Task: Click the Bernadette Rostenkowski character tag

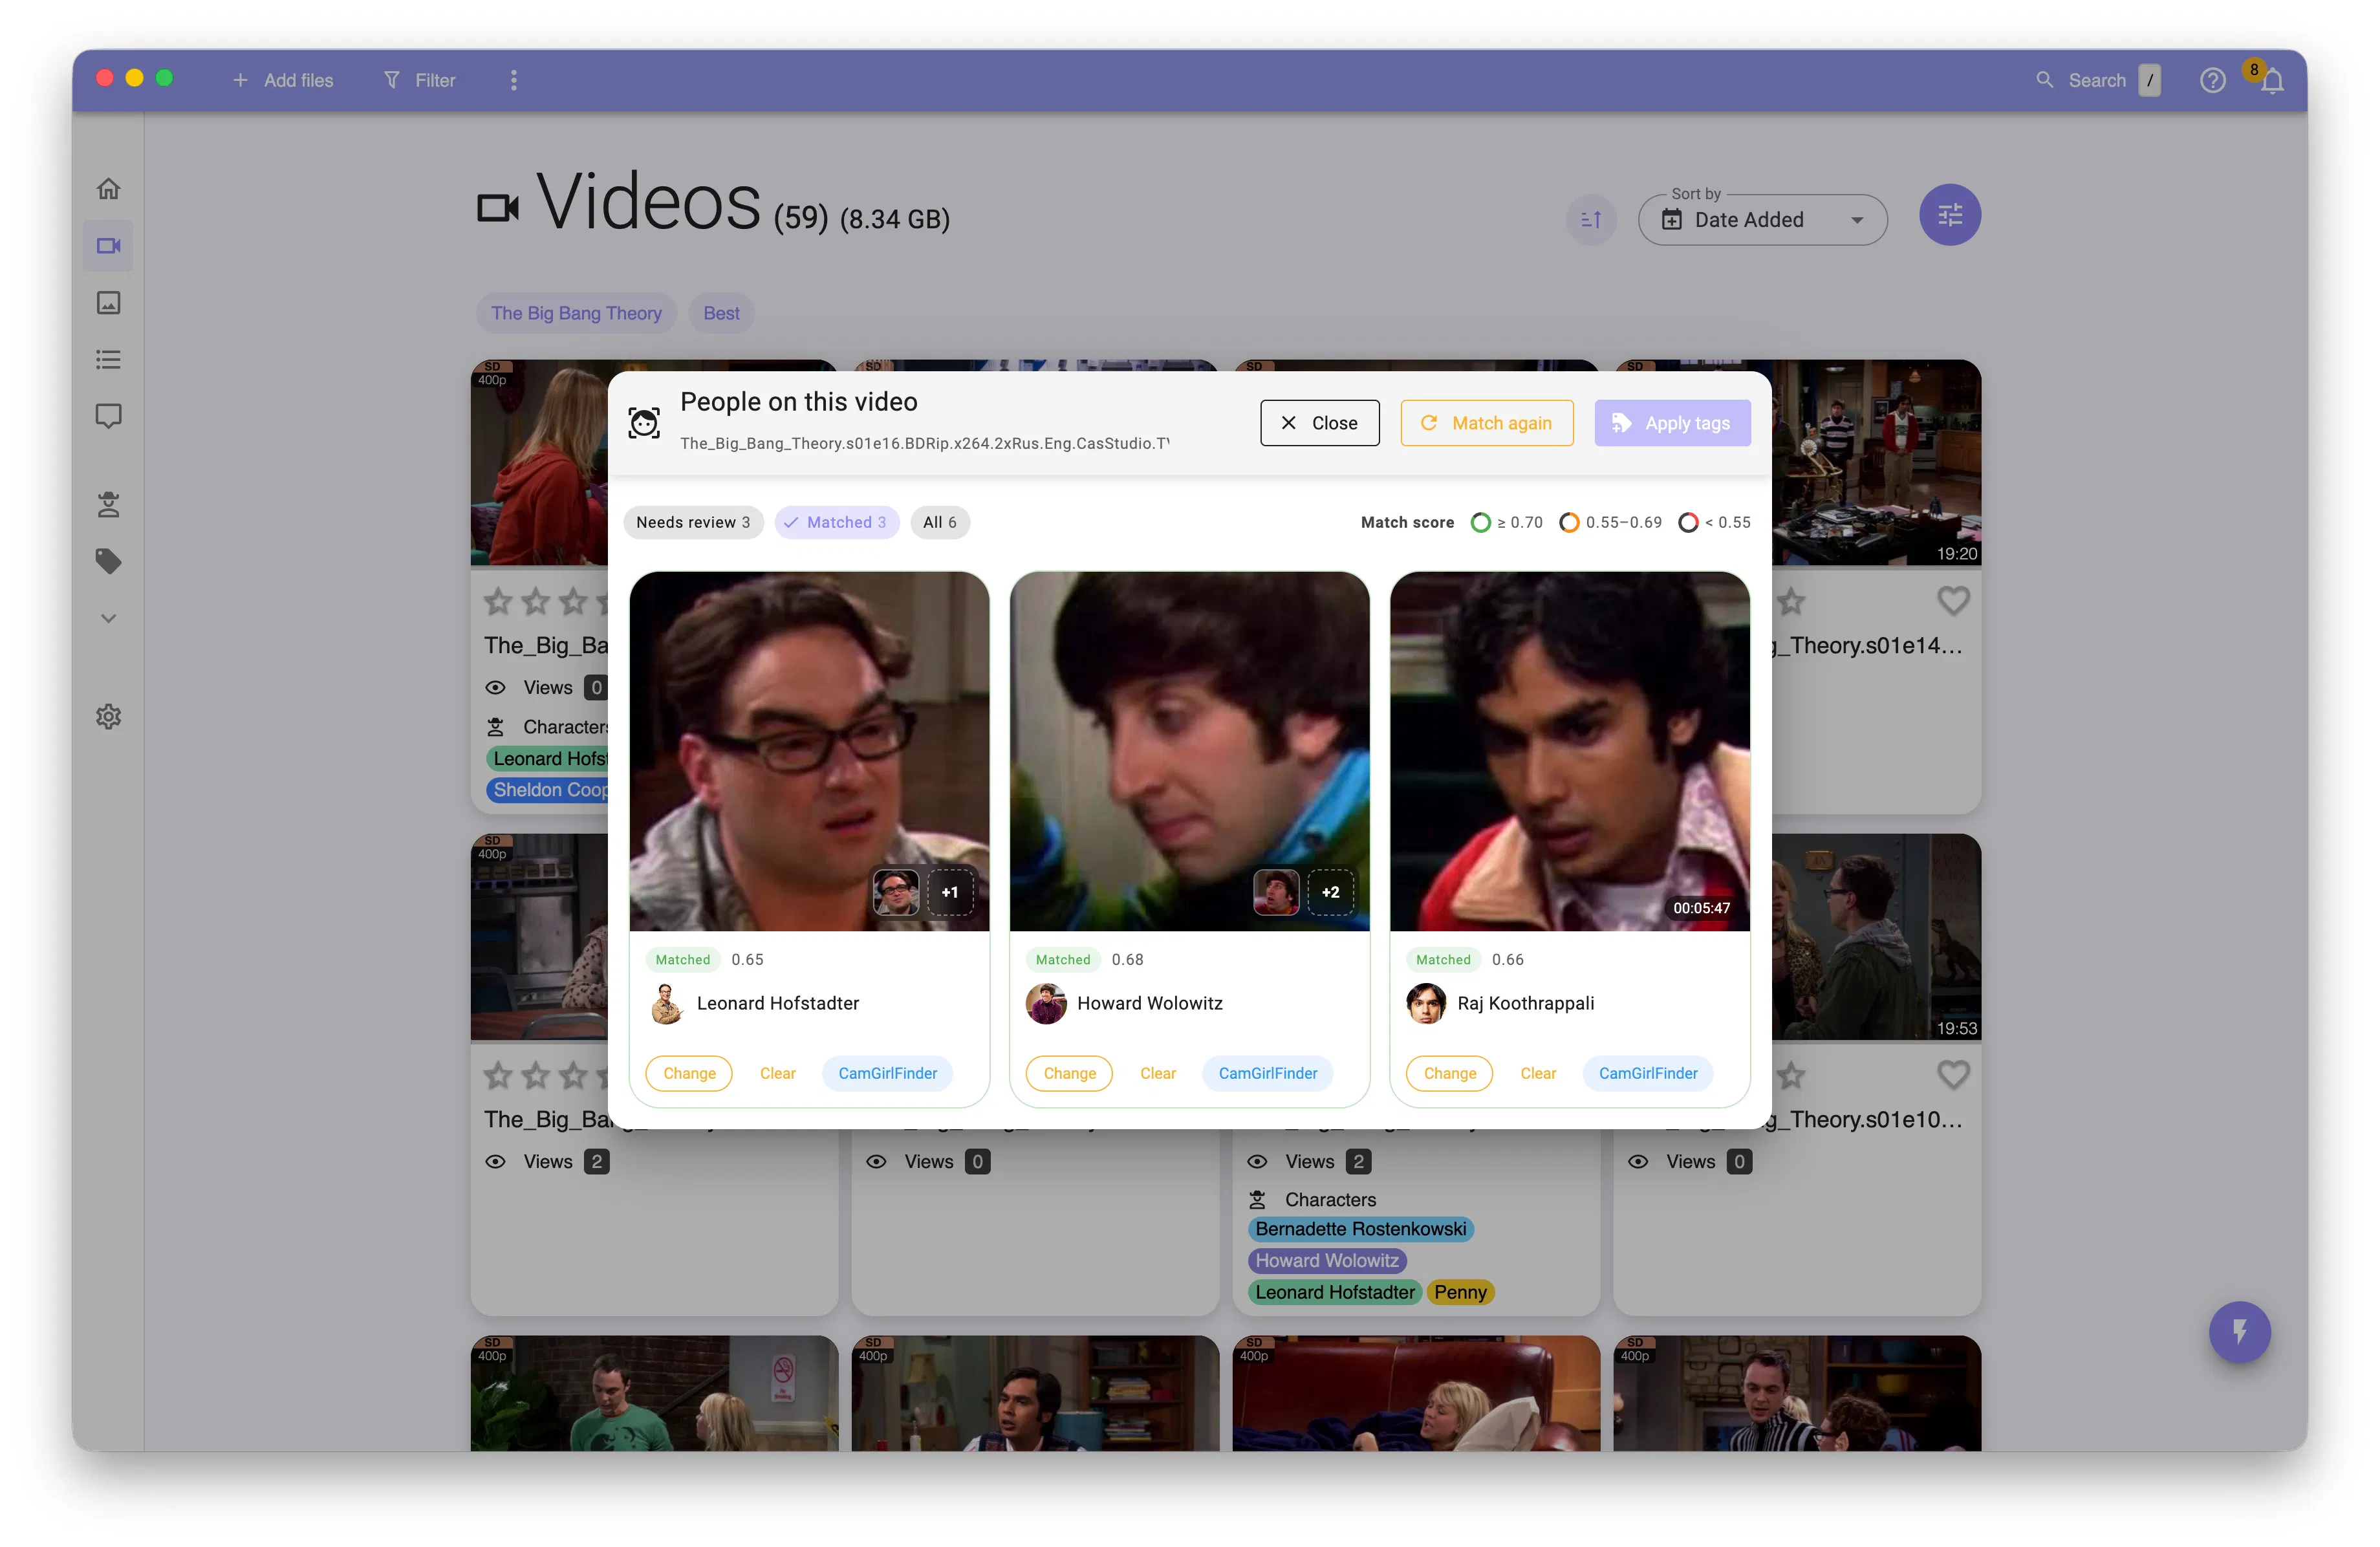Action: click(1360, 1229)
